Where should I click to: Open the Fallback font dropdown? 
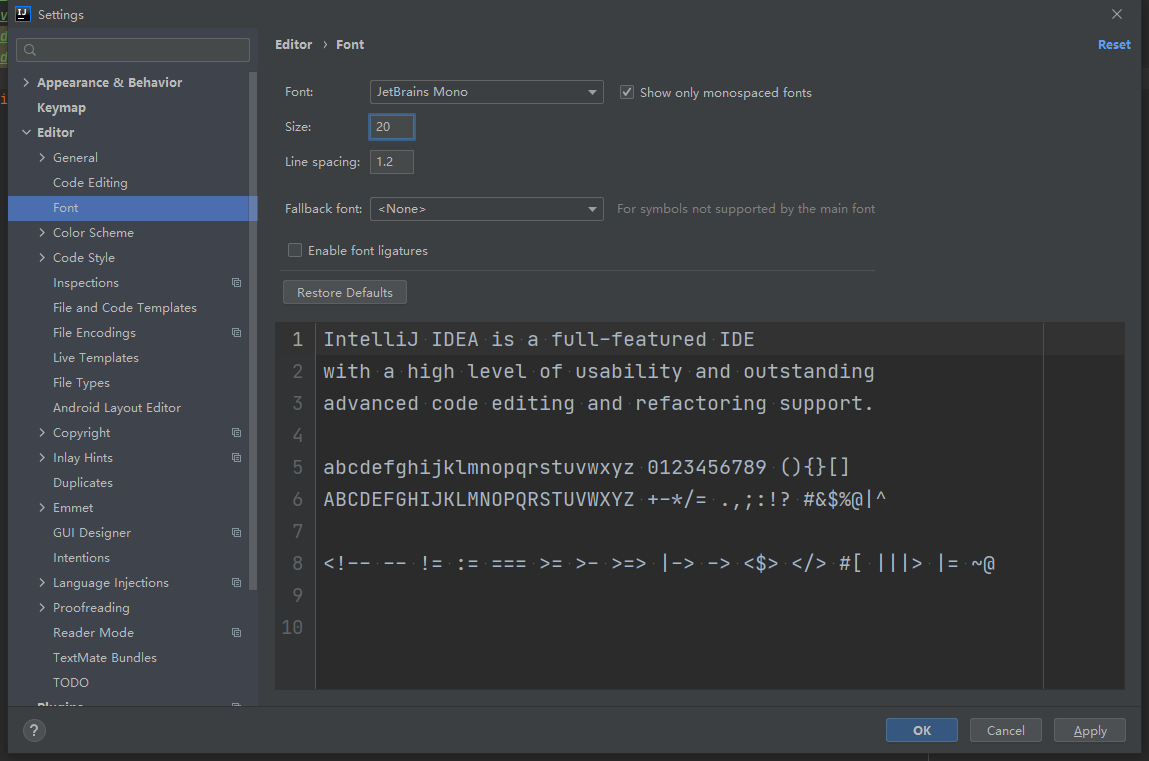487,209
